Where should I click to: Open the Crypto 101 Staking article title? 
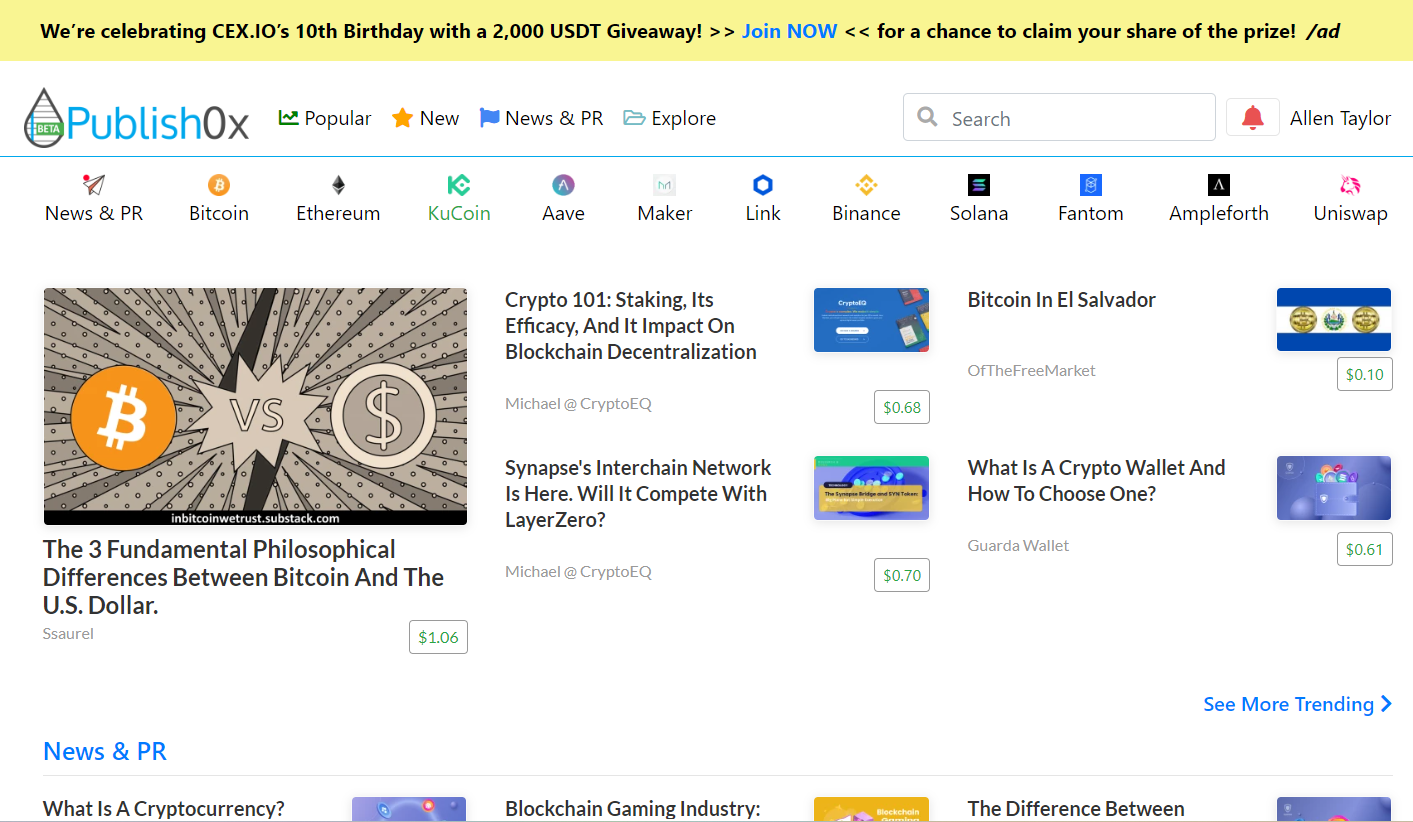631,326
